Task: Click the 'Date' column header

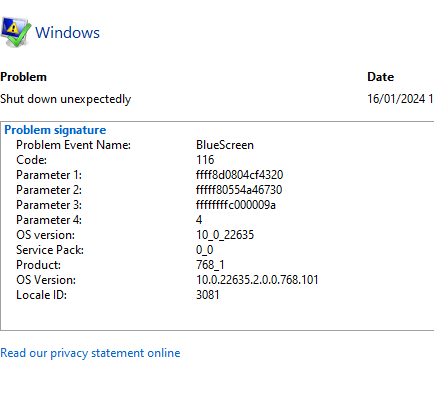Action: [380, 77]
